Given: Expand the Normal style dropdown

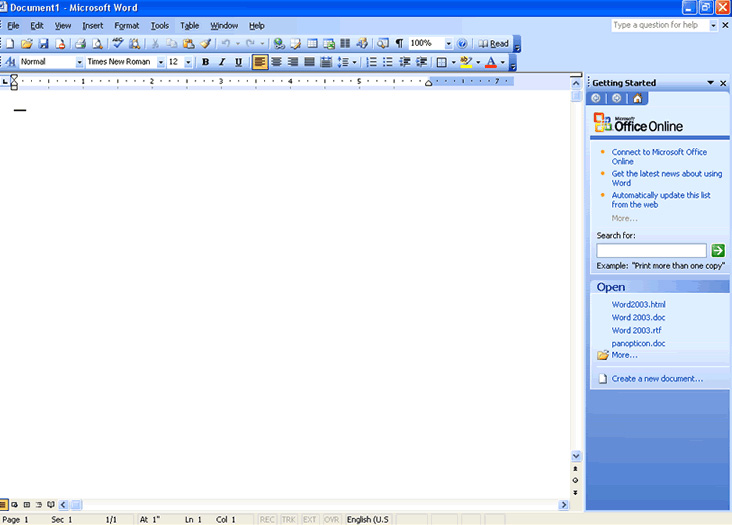Looking at the screenshot, I should [80, 62].
